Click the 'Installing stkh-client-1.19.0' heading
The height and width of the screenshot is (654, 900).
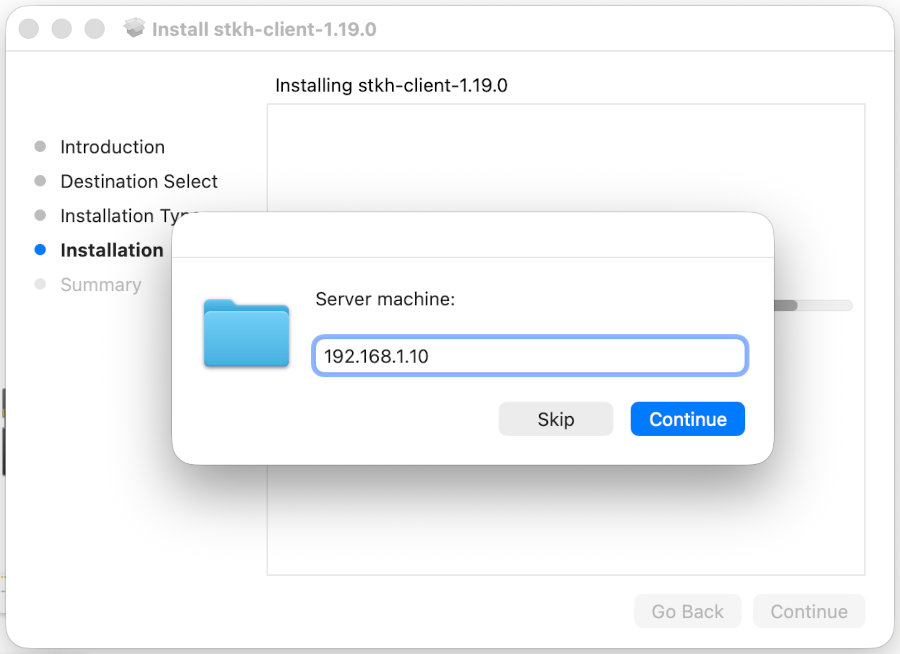(x=391, y=85)
